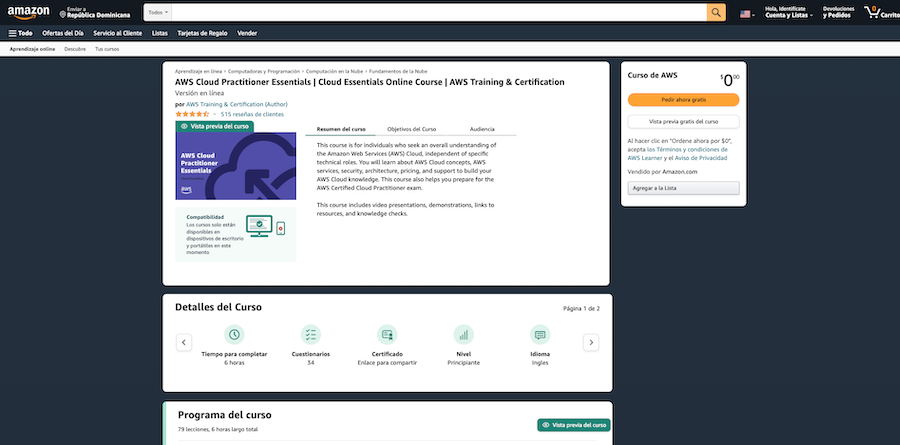Screen dimensions: 900x445
Task: Open the Todos search category dropdown
Action: (158, 13)
